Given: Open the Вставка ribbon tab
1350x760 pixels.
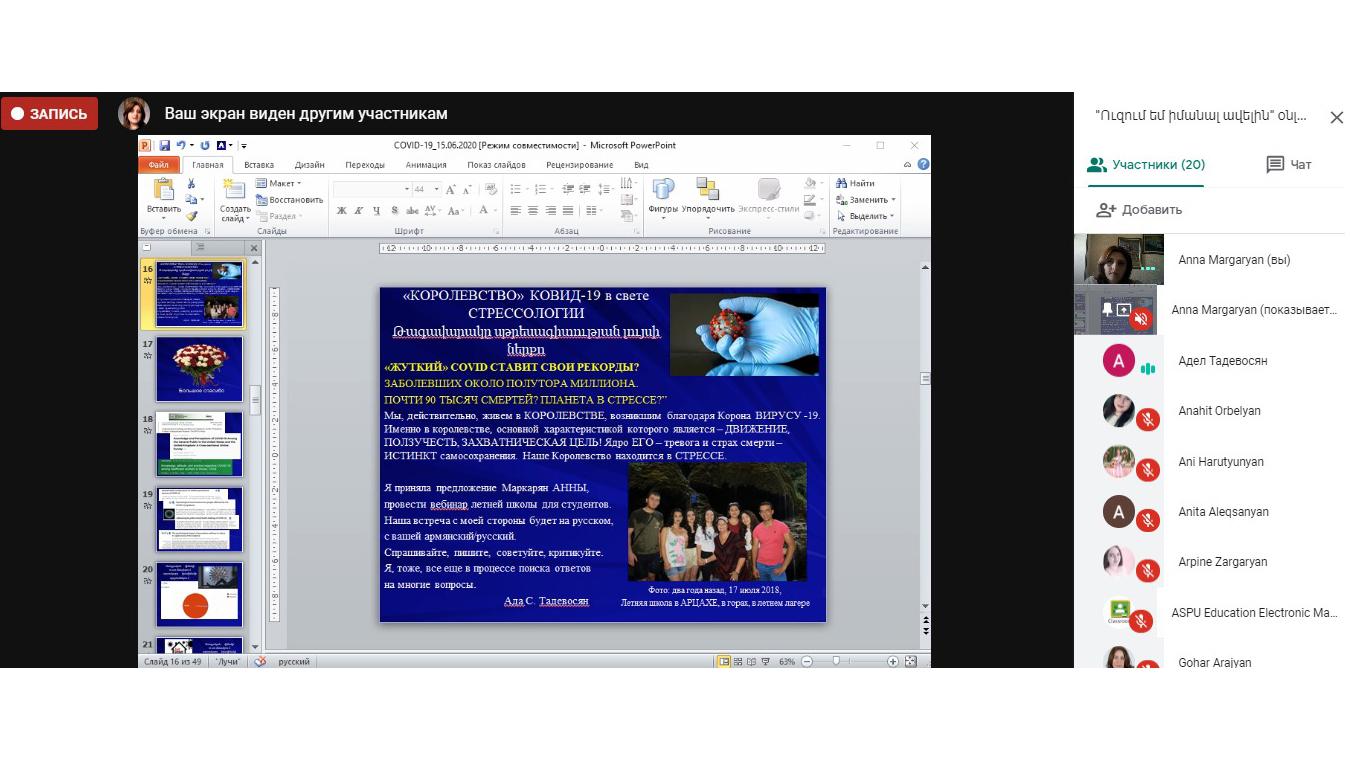Looking at the screenshot, I should tap(258, 165).
